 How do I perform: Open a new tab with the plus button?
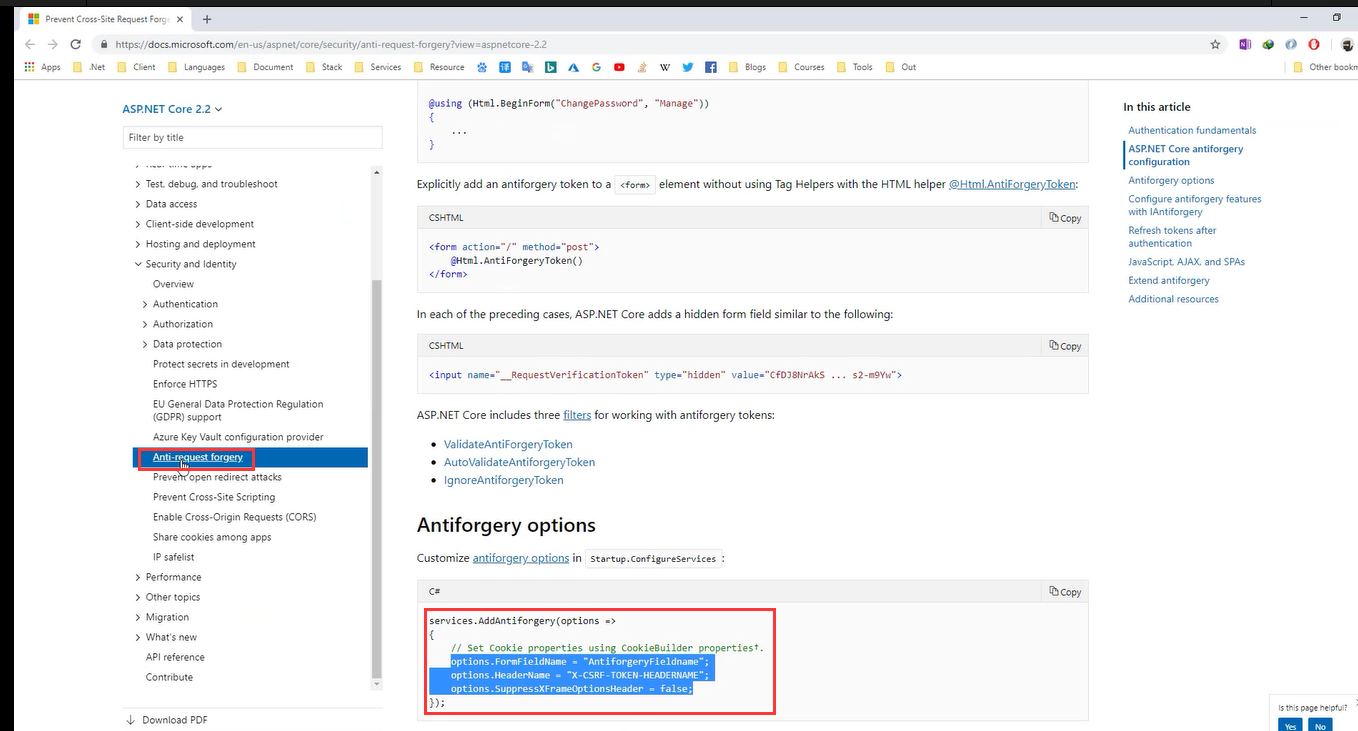[207, 19]
